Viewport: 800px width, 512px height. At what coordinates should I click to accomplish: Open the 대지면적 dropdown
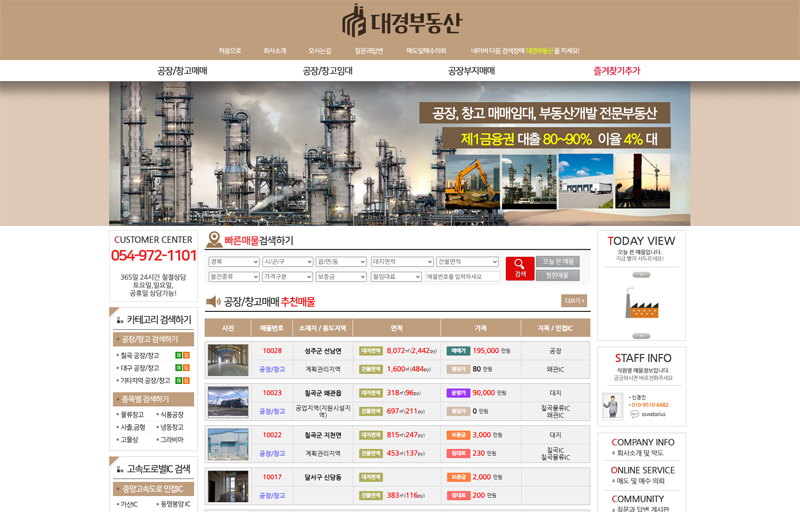pyautogui.click(x=402, y=262)
